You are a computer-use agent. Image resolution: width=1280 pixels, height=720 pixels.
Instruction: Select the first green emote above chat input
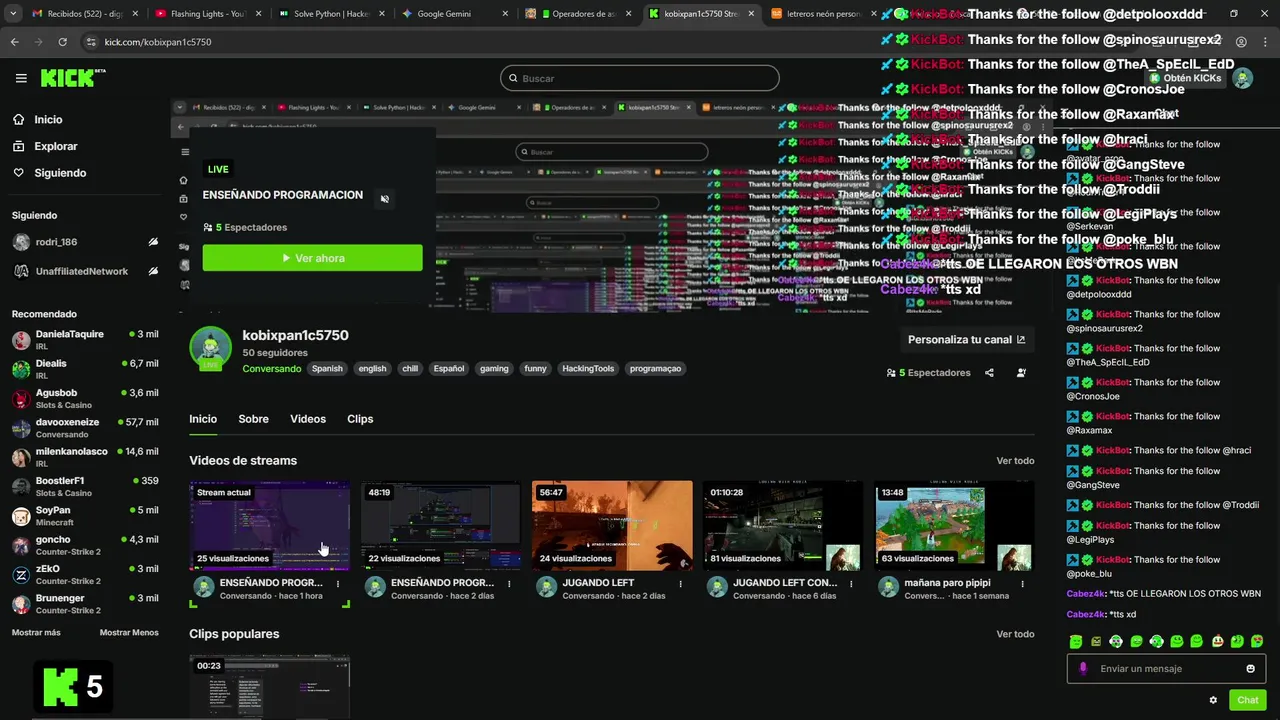point(1076,642)
